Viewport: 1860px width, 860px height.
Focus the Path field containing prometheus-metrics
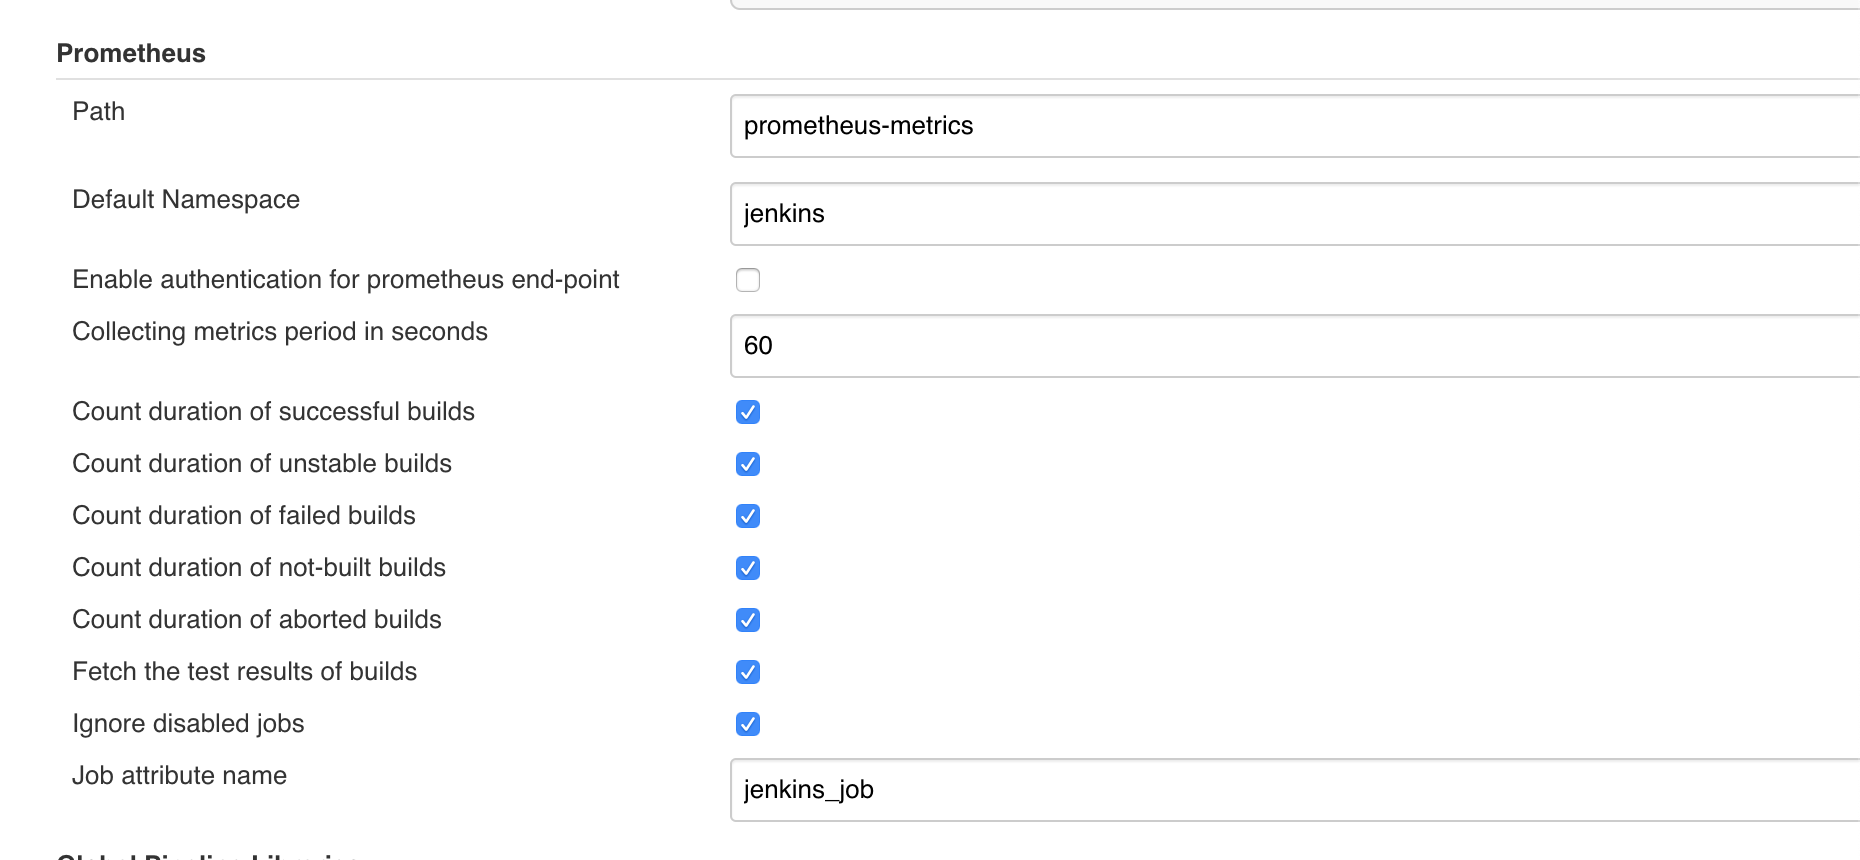(1295, 126)
